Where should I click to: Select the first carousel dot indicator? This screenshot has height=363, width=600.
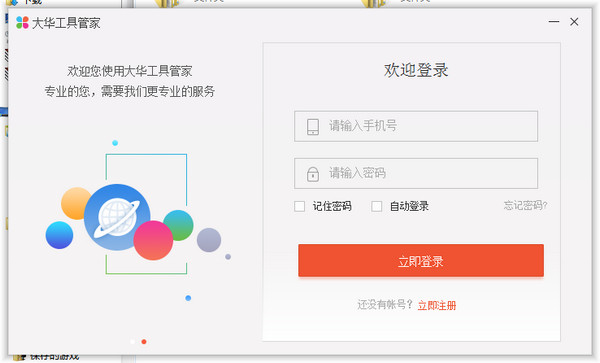coord(132,342)
